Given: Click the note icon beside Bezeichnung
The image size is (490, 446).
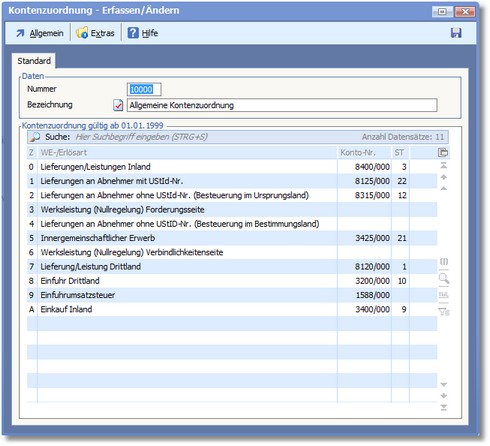Looking at the screenshot, I should click(118, 105).
